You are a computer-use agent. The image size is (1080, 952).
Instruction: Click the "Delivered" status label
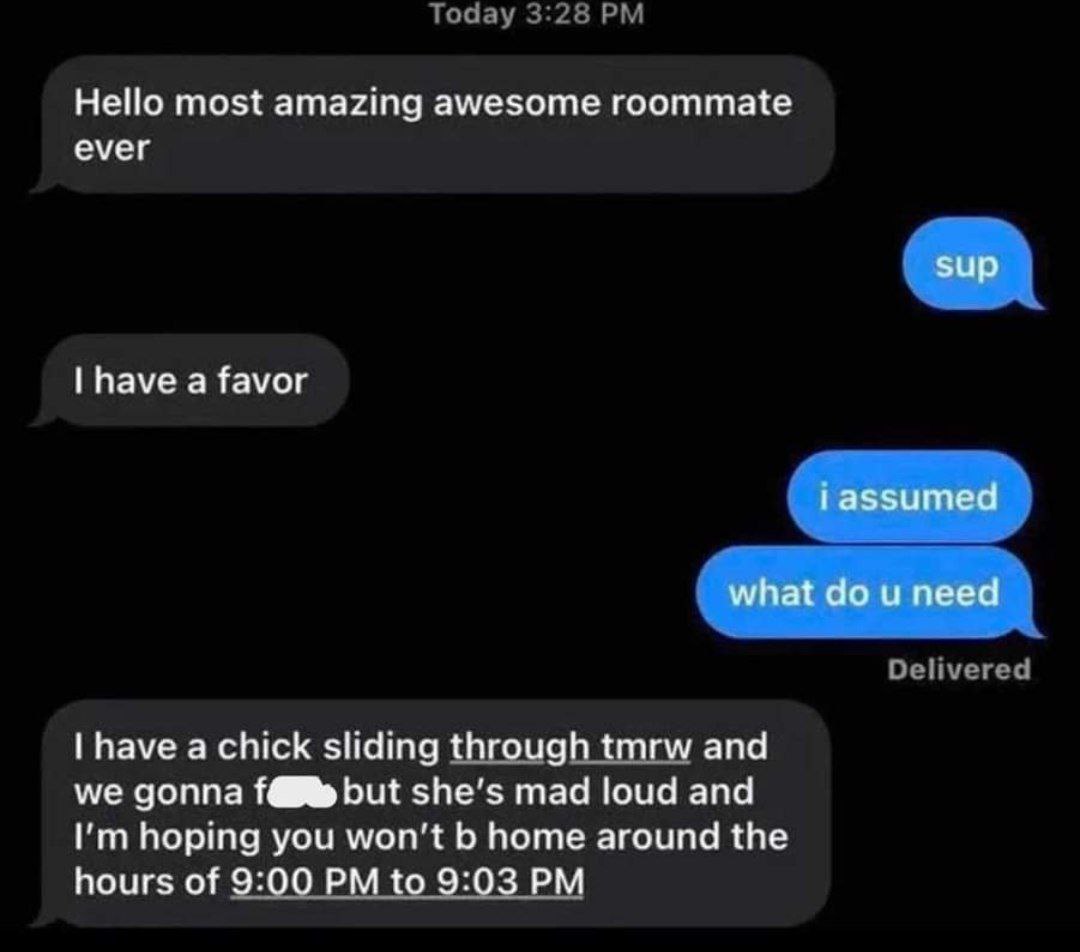(959, 669)
